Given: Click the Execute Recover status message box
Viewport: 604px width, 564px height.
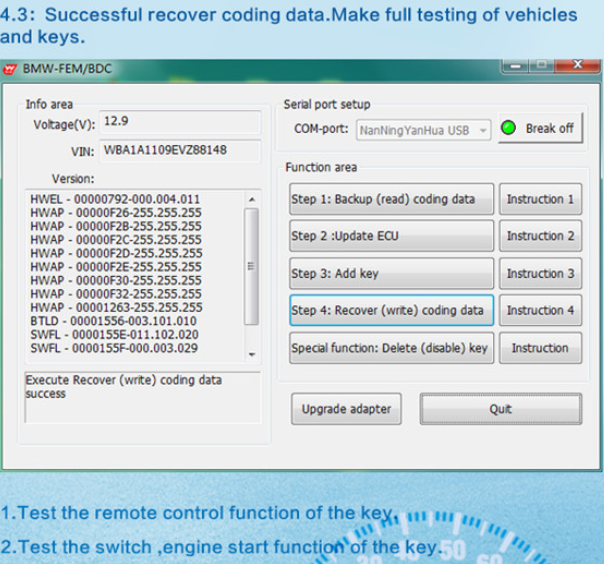Looking at the screenshot, I should (143, 397).
